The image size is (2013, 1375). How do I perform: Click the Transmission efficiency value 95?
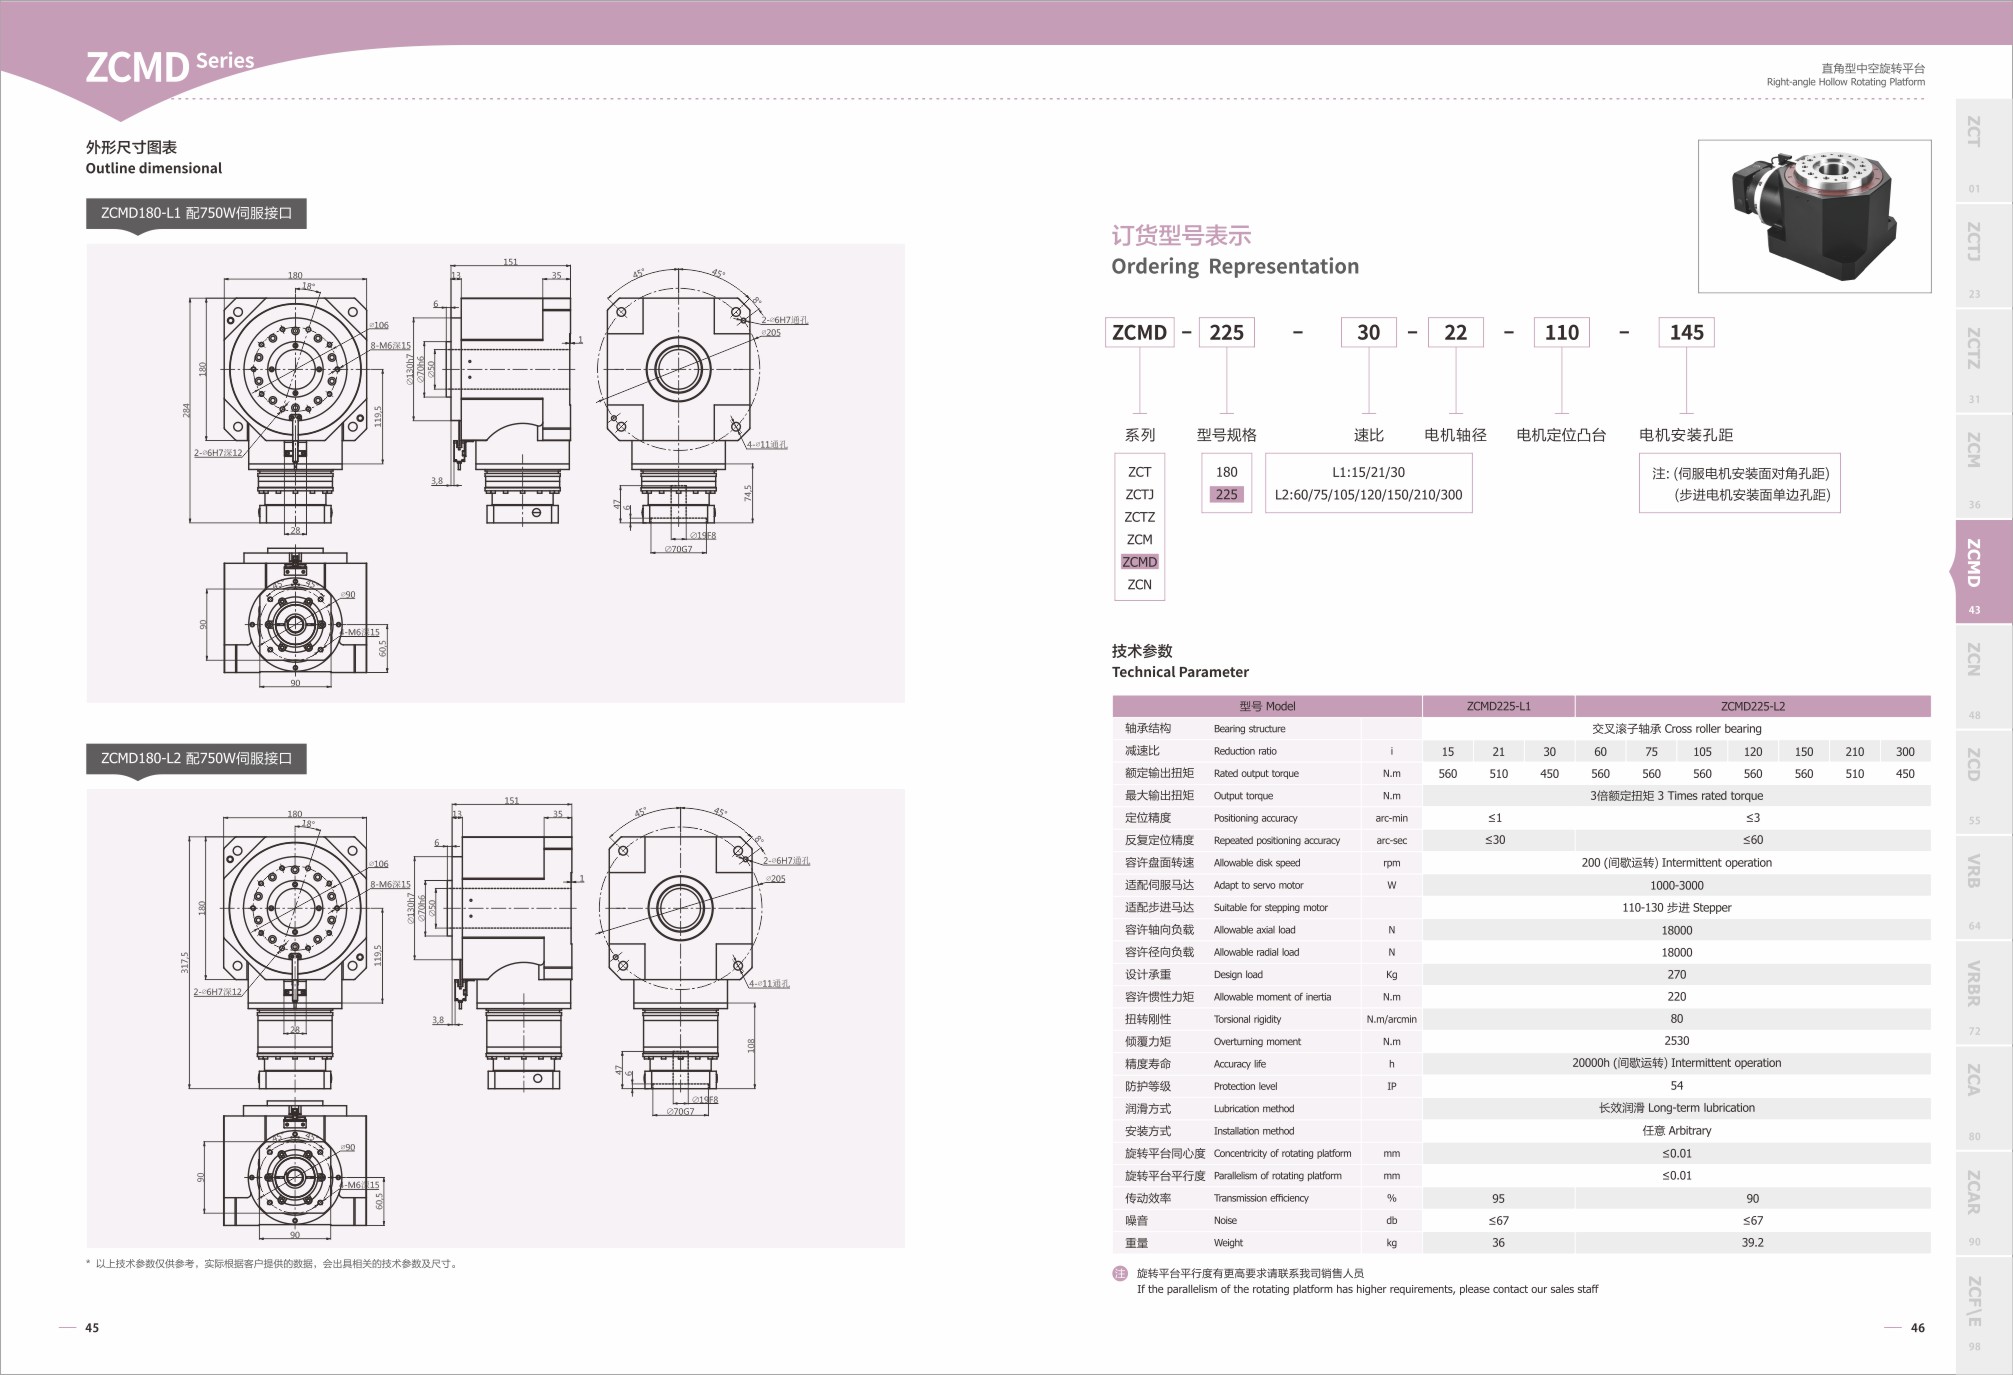coord(1498,1198)
